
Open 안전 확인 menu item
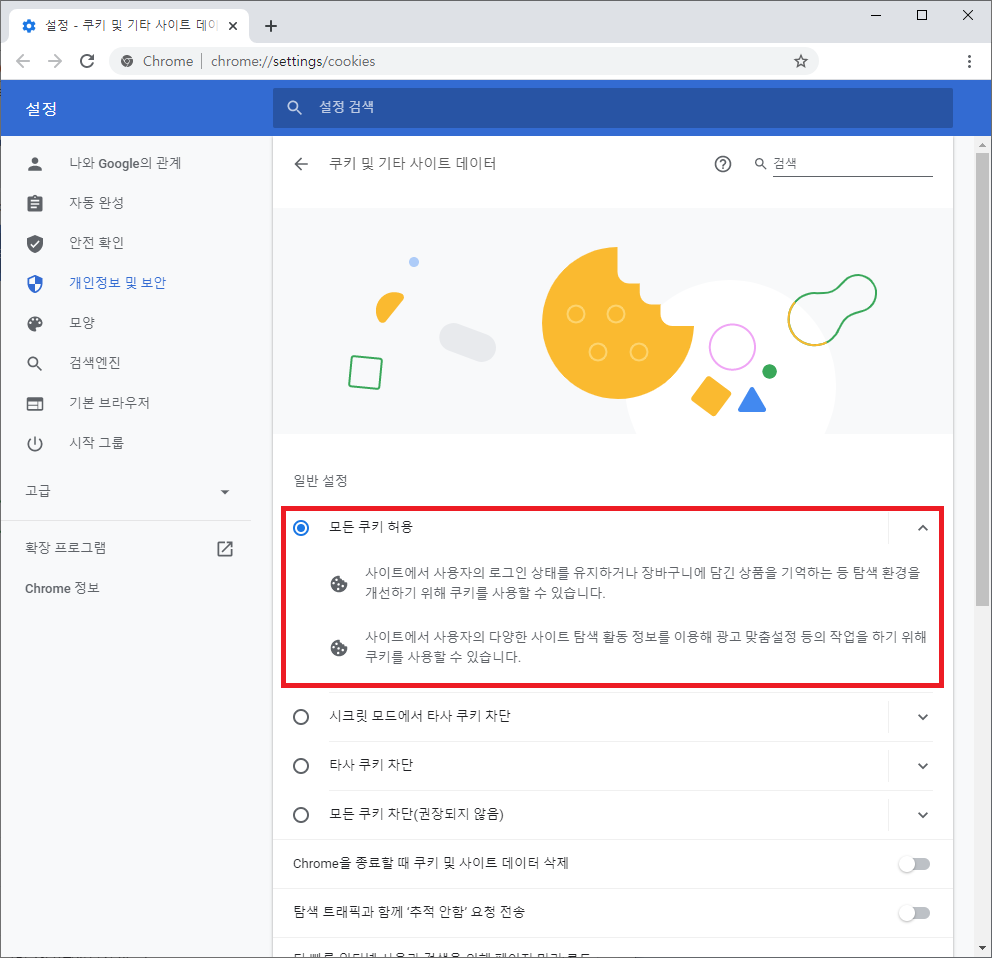point(96,243)
